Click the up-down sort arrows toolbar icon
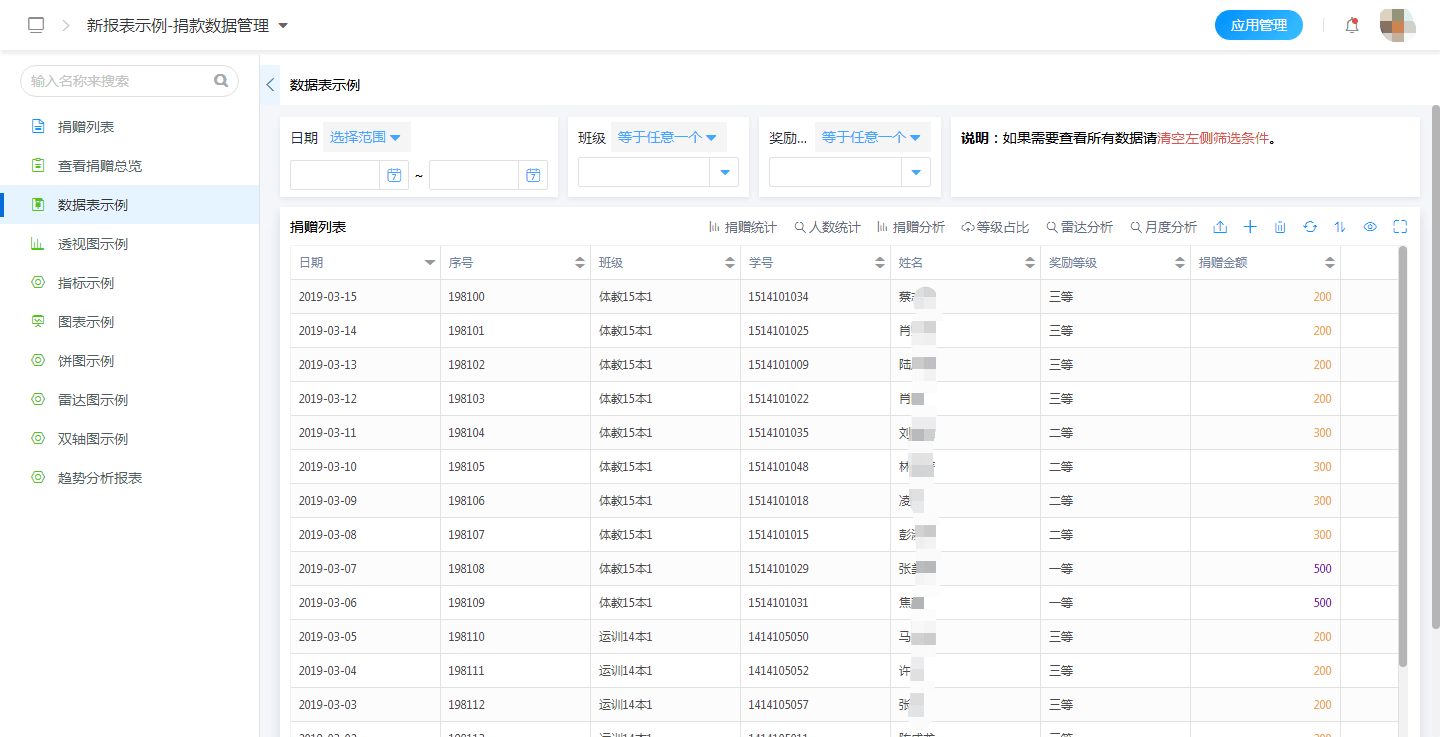 point(1340,227)
